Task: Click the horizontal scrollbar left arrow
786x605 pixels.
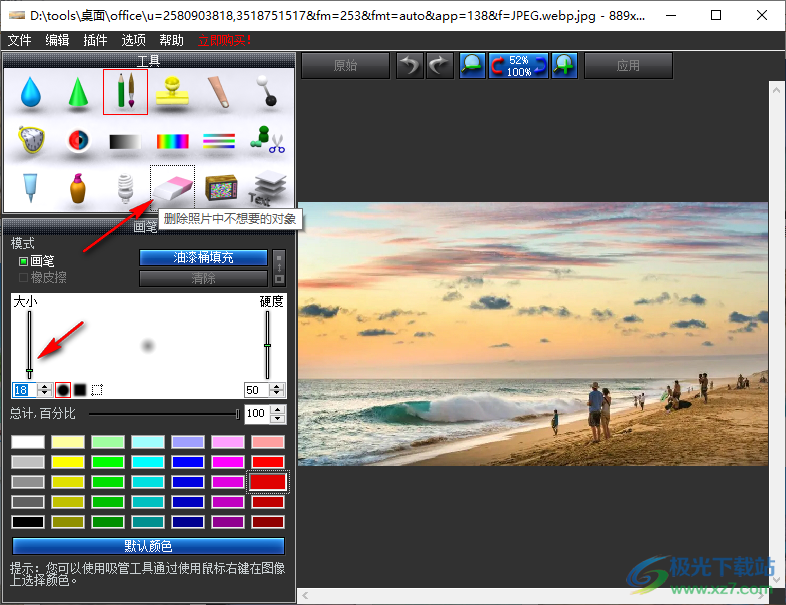Action: point(305,595)
